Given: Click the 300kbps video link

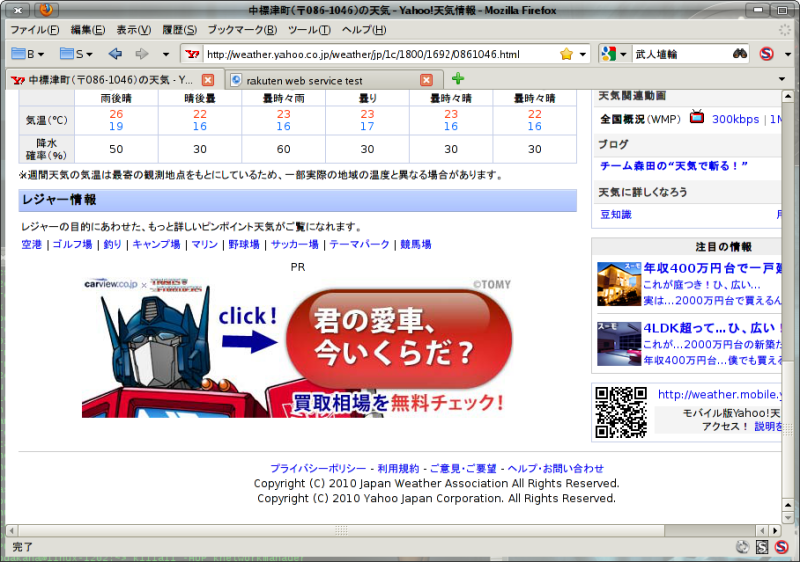Looking at the screenshot, I should tap(735, 119).
